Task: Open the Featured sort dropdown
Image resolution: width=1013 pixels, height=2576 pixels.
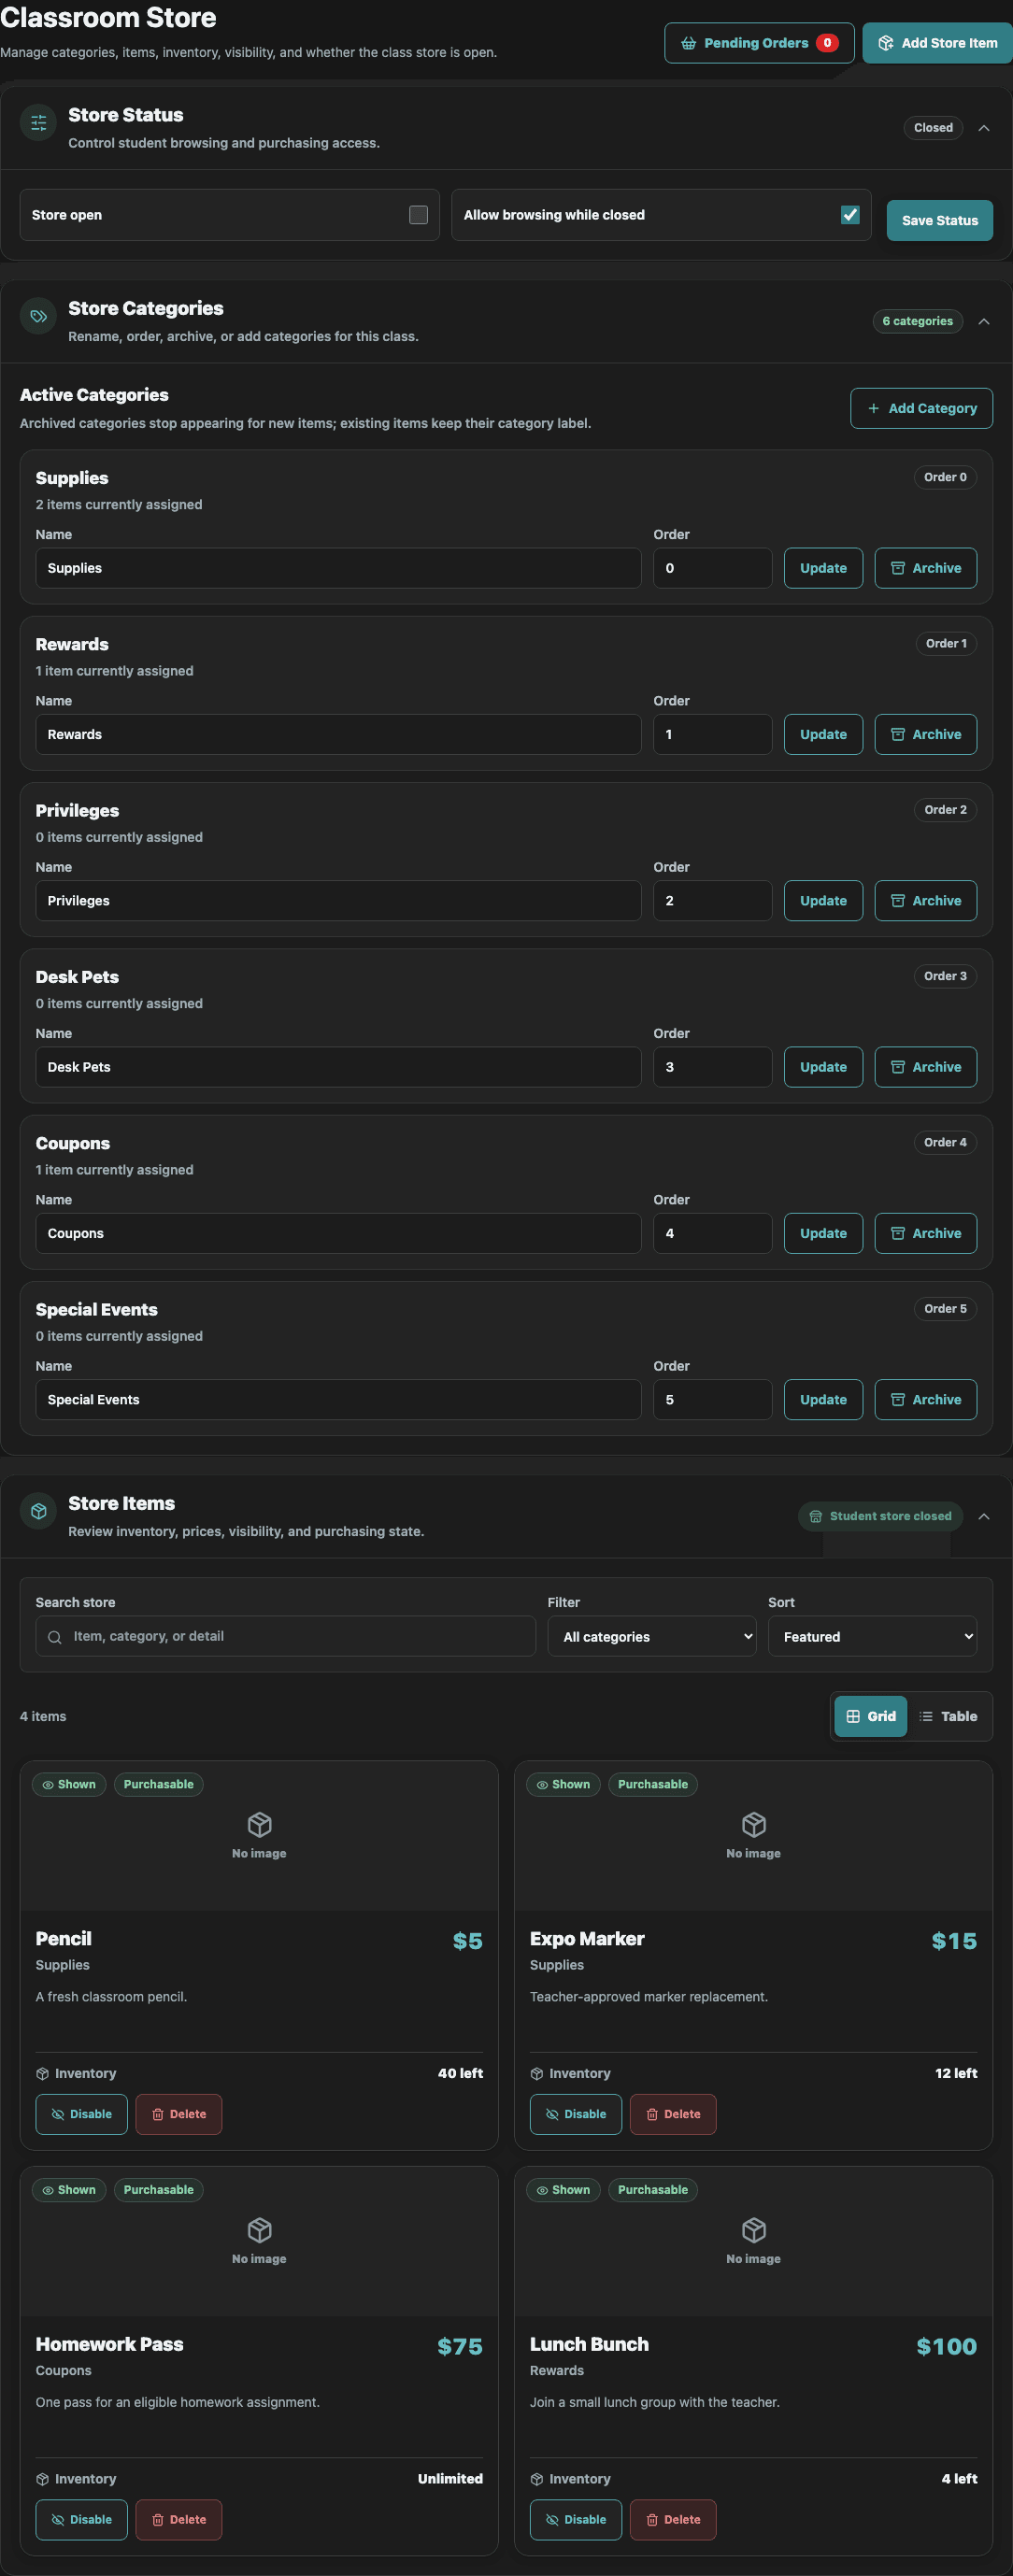Action: click(872, 1637)
